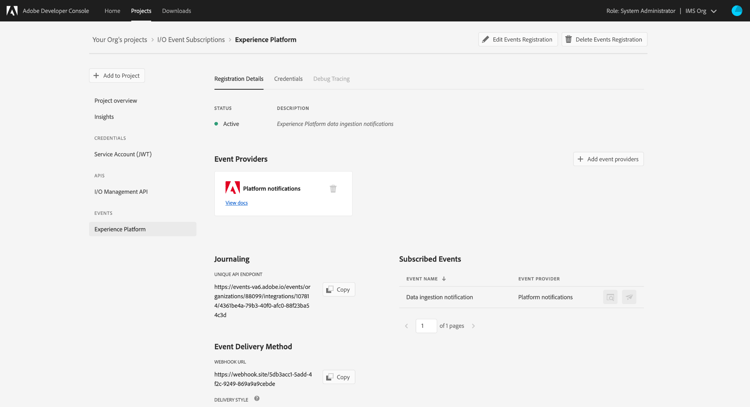The image size is (750, 407).
Task: Click Add to Project button
Action: [x=117, y=76]
